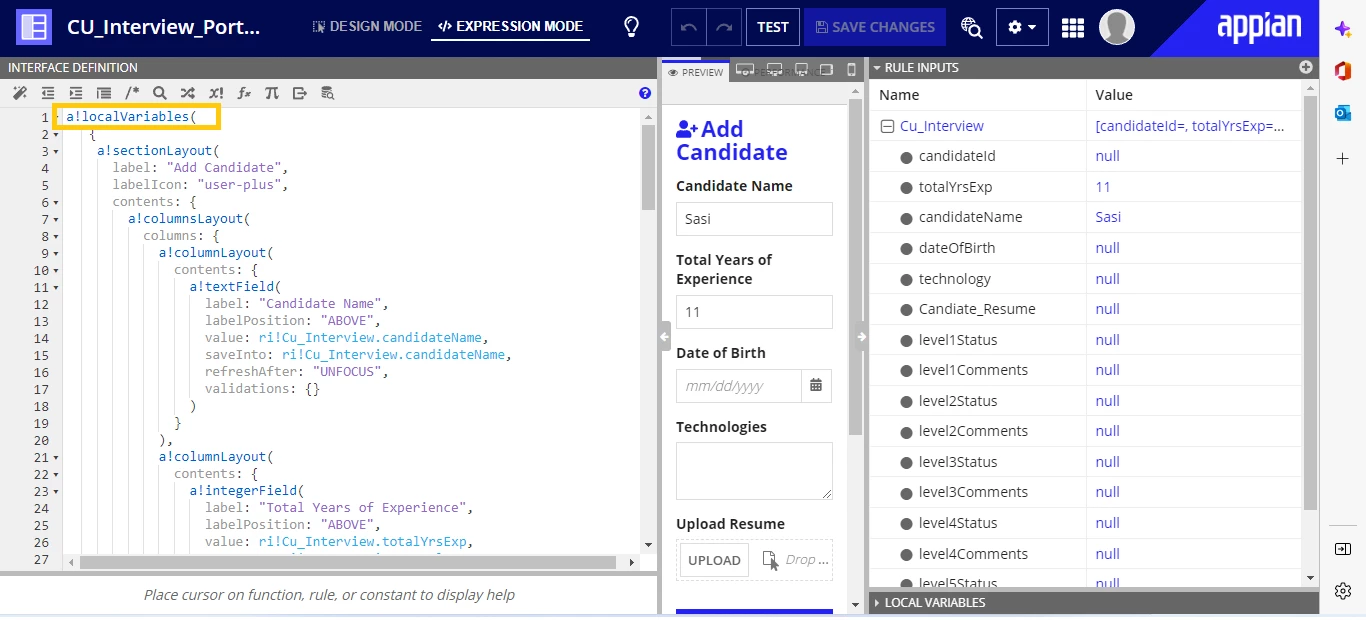Click the auto-indent lines icon
This screenshot has width=1366, height=620.
click(x=103, y=93)
